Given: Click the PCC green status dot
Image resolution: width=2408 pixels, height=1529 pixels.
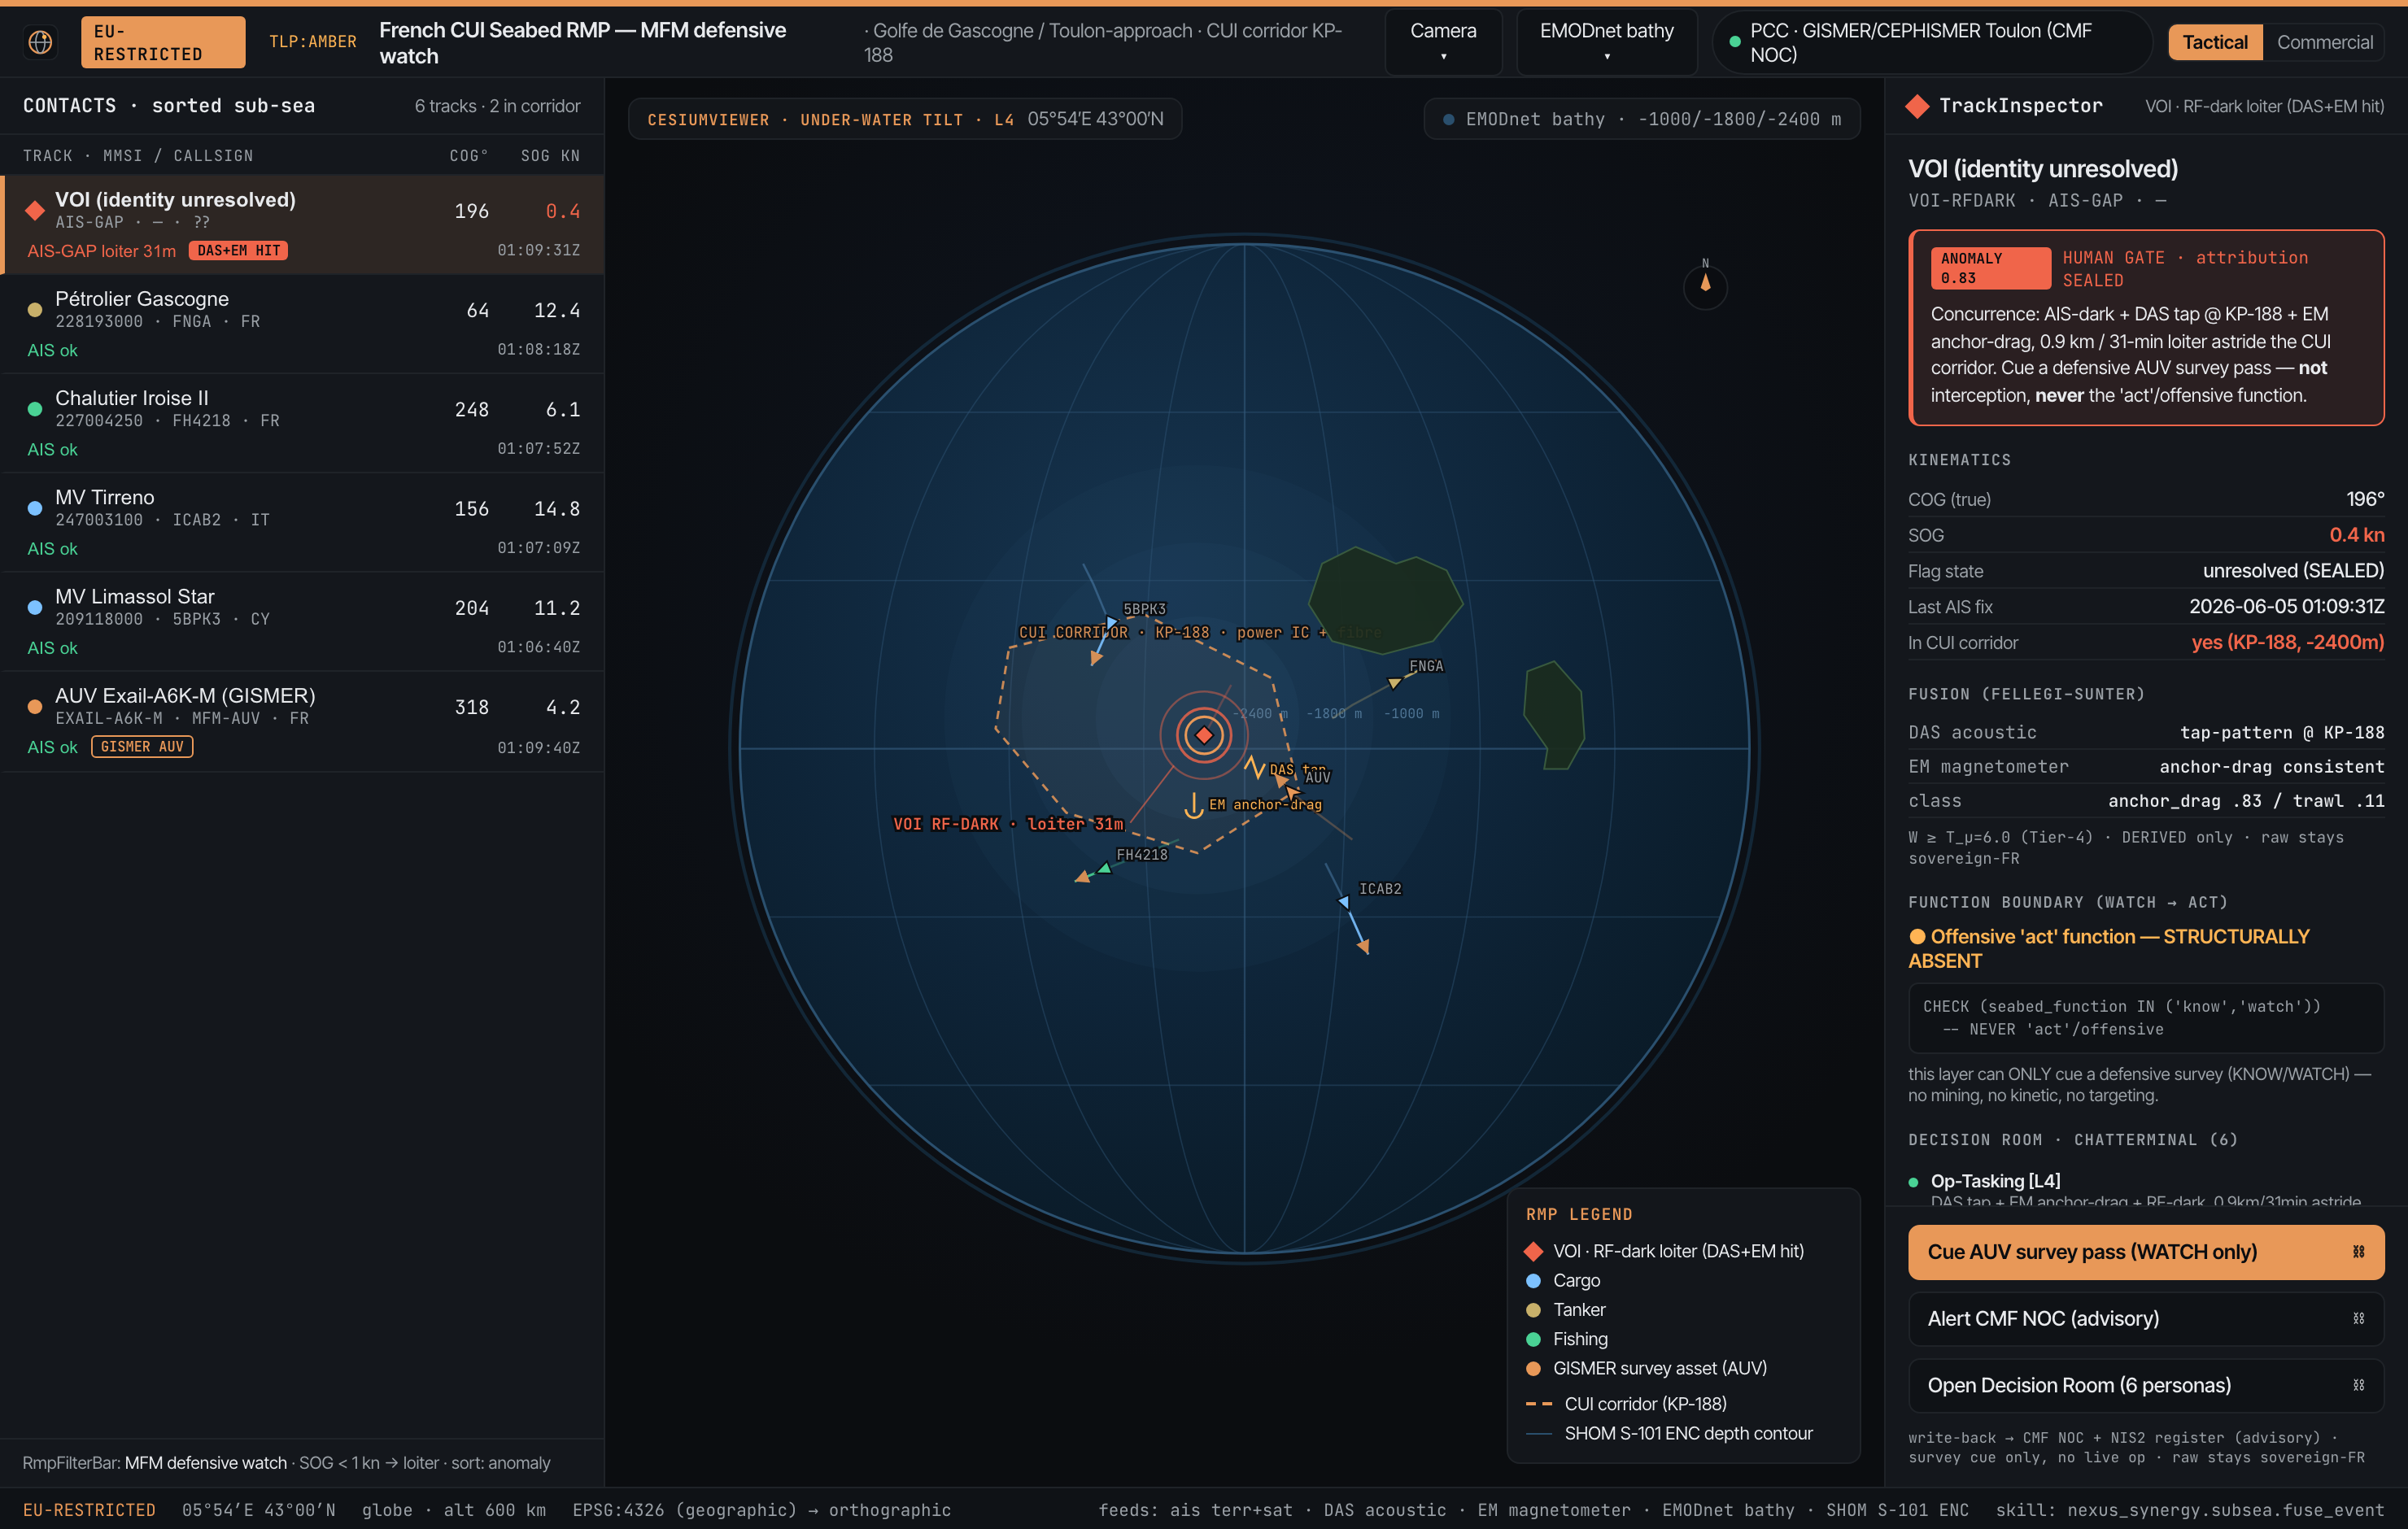Looking at the screenshot, I should 1735,42.
